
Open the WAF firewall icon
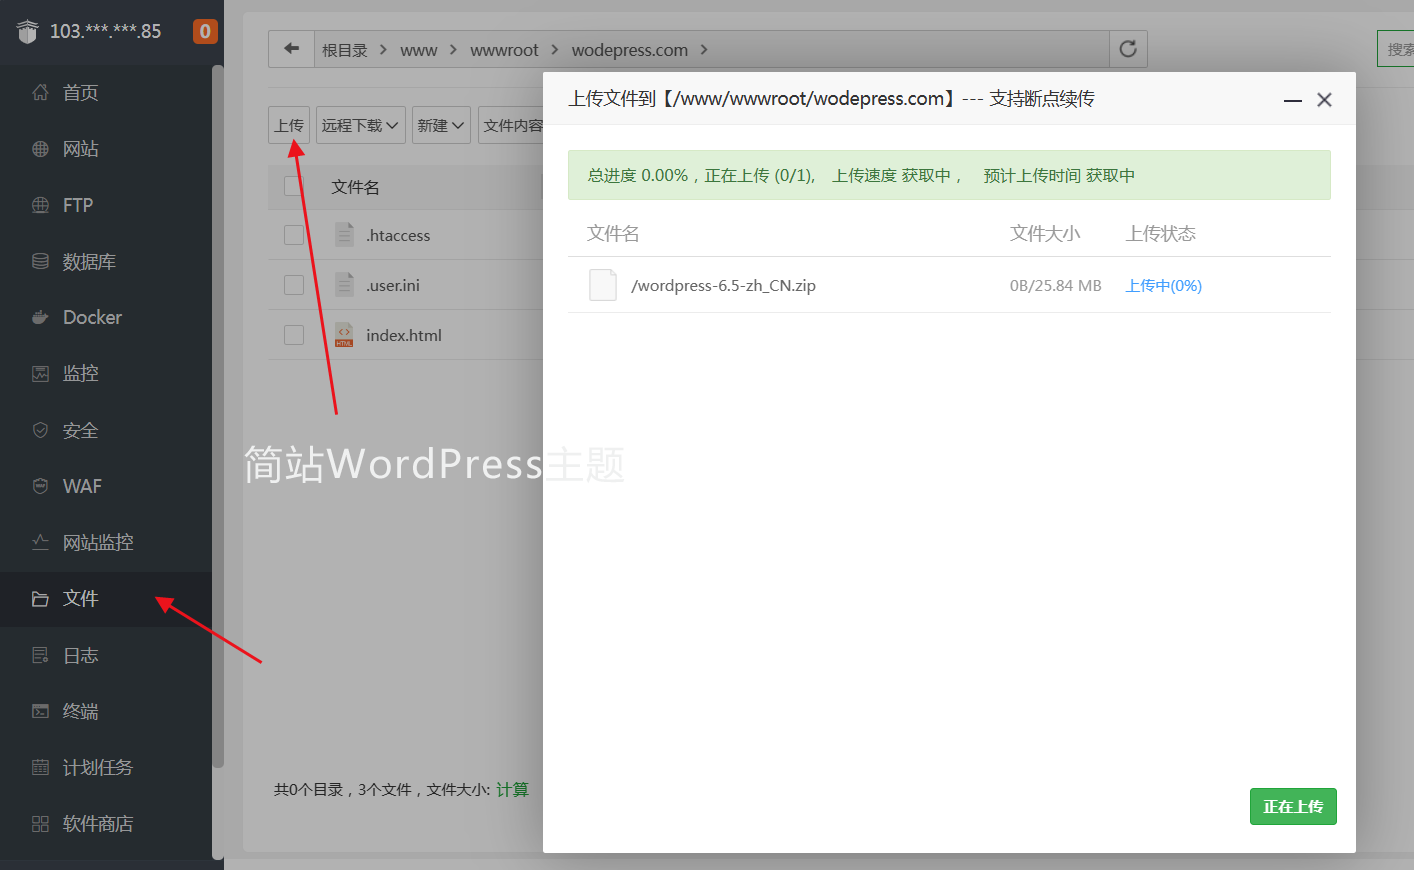pyautogui.click(x=40, y=486)
